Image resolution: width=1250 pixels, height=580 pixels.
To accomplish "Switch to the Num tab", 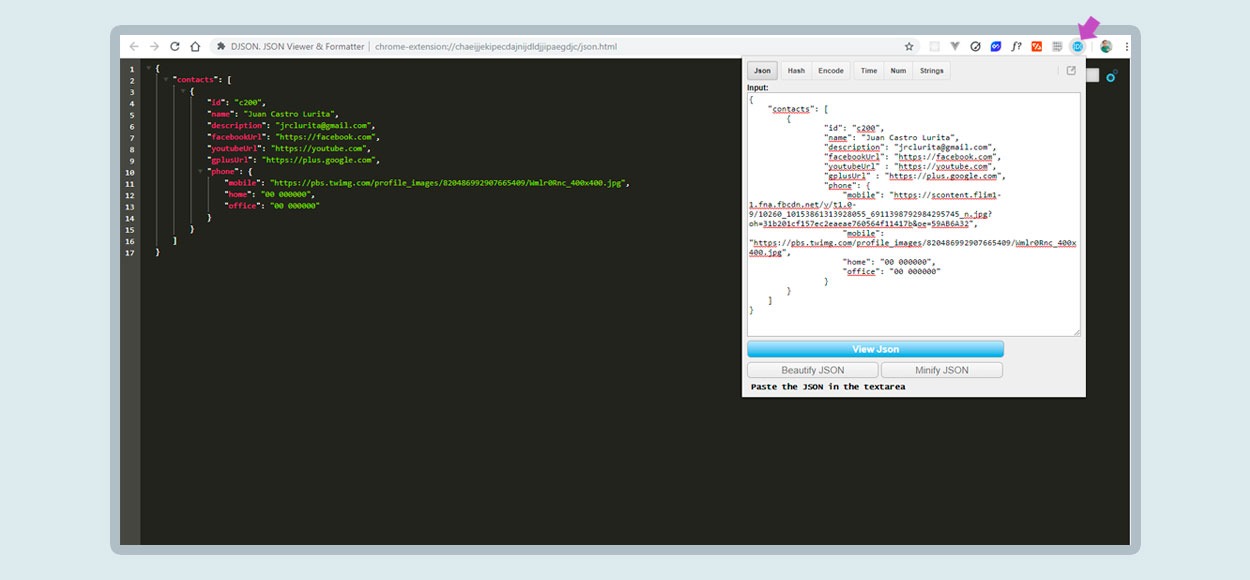I will click(898, 71).
